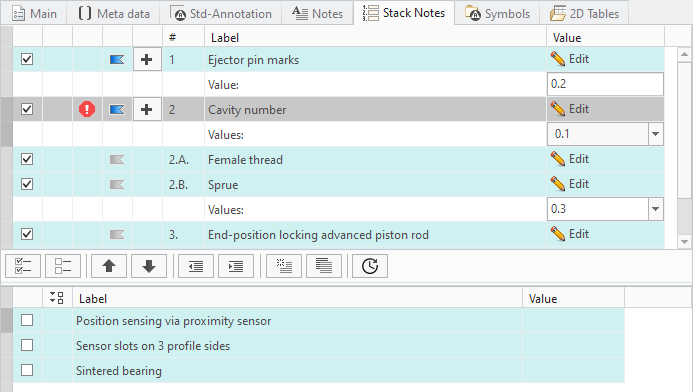Viewport: 693px width, 392px height.
Task: Click gray flag icon in Sprue row
Action: tap(117, 184)
